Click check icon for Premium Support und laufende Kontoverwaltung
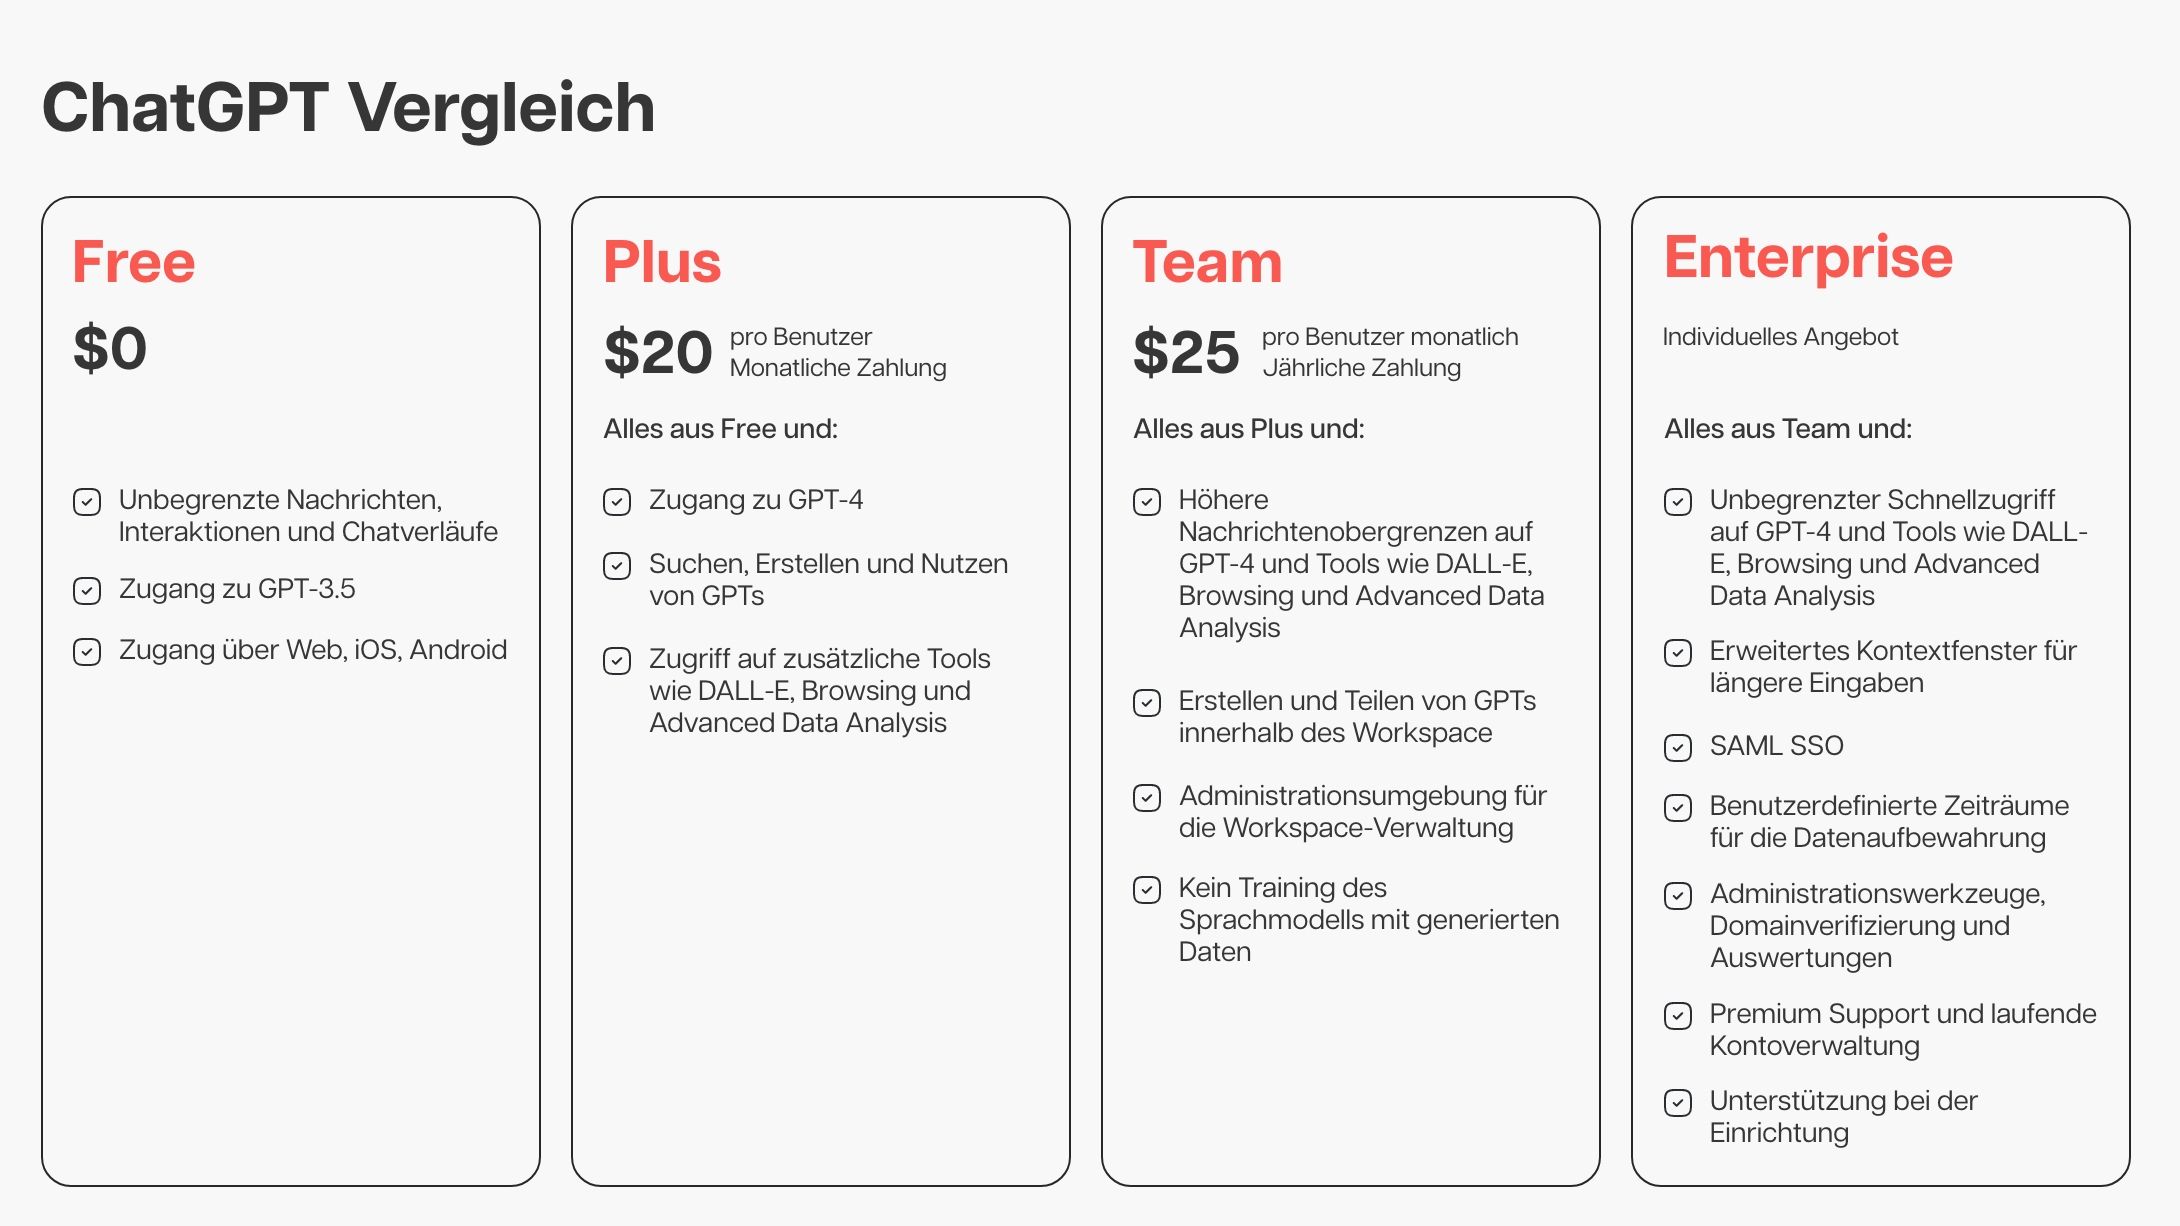 pos(1677,1015)
